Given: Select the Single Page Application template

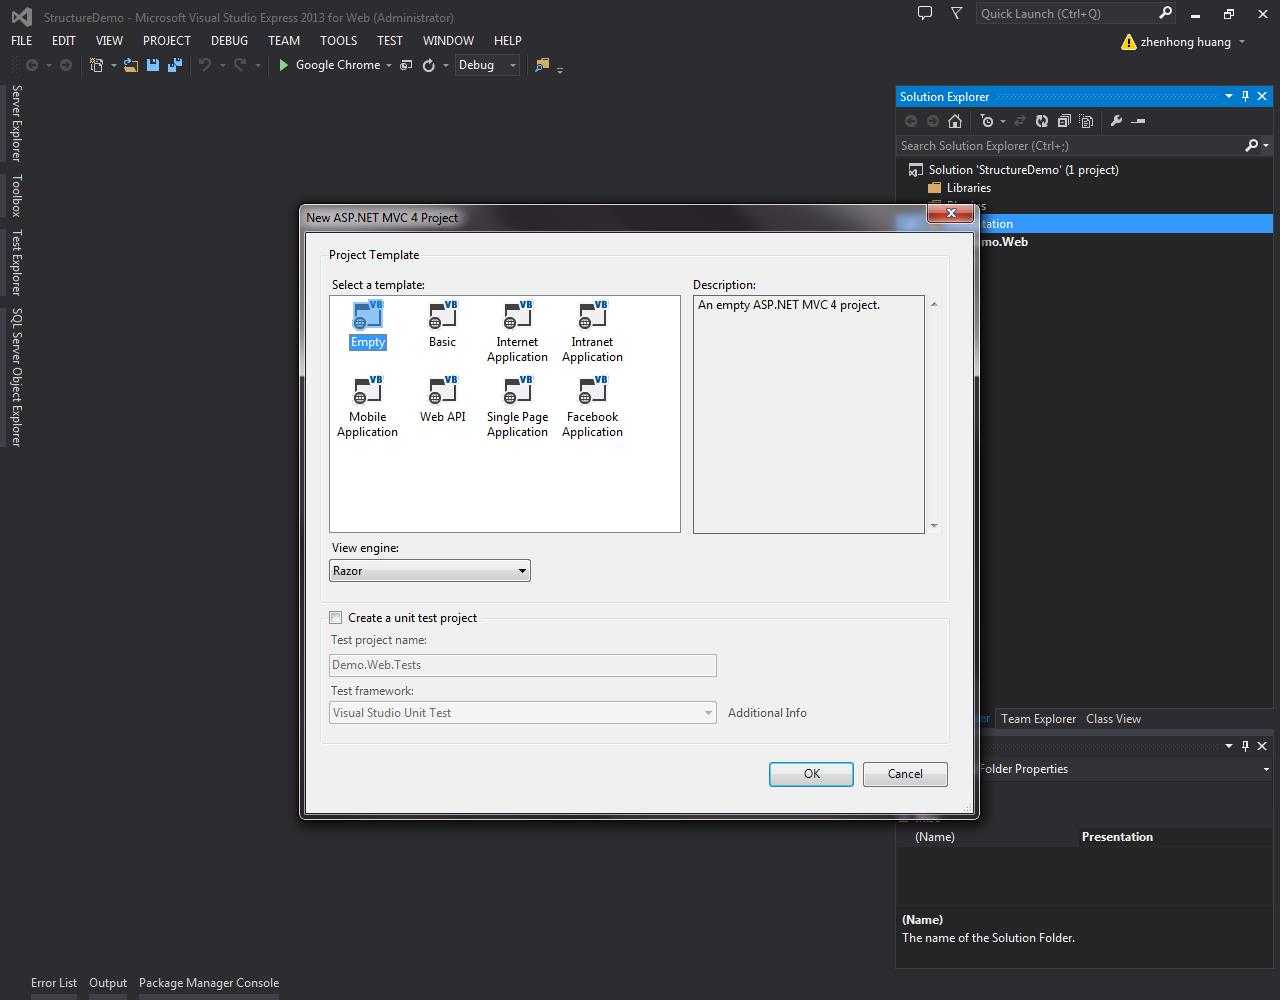Looking at the screenshot, I should [x=517, y=407].
